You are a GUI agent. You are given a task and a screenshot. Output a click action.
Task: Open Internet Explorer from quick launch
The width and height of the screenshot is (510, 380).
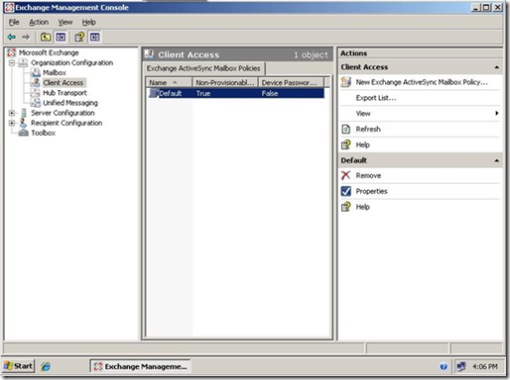[46, 366]
